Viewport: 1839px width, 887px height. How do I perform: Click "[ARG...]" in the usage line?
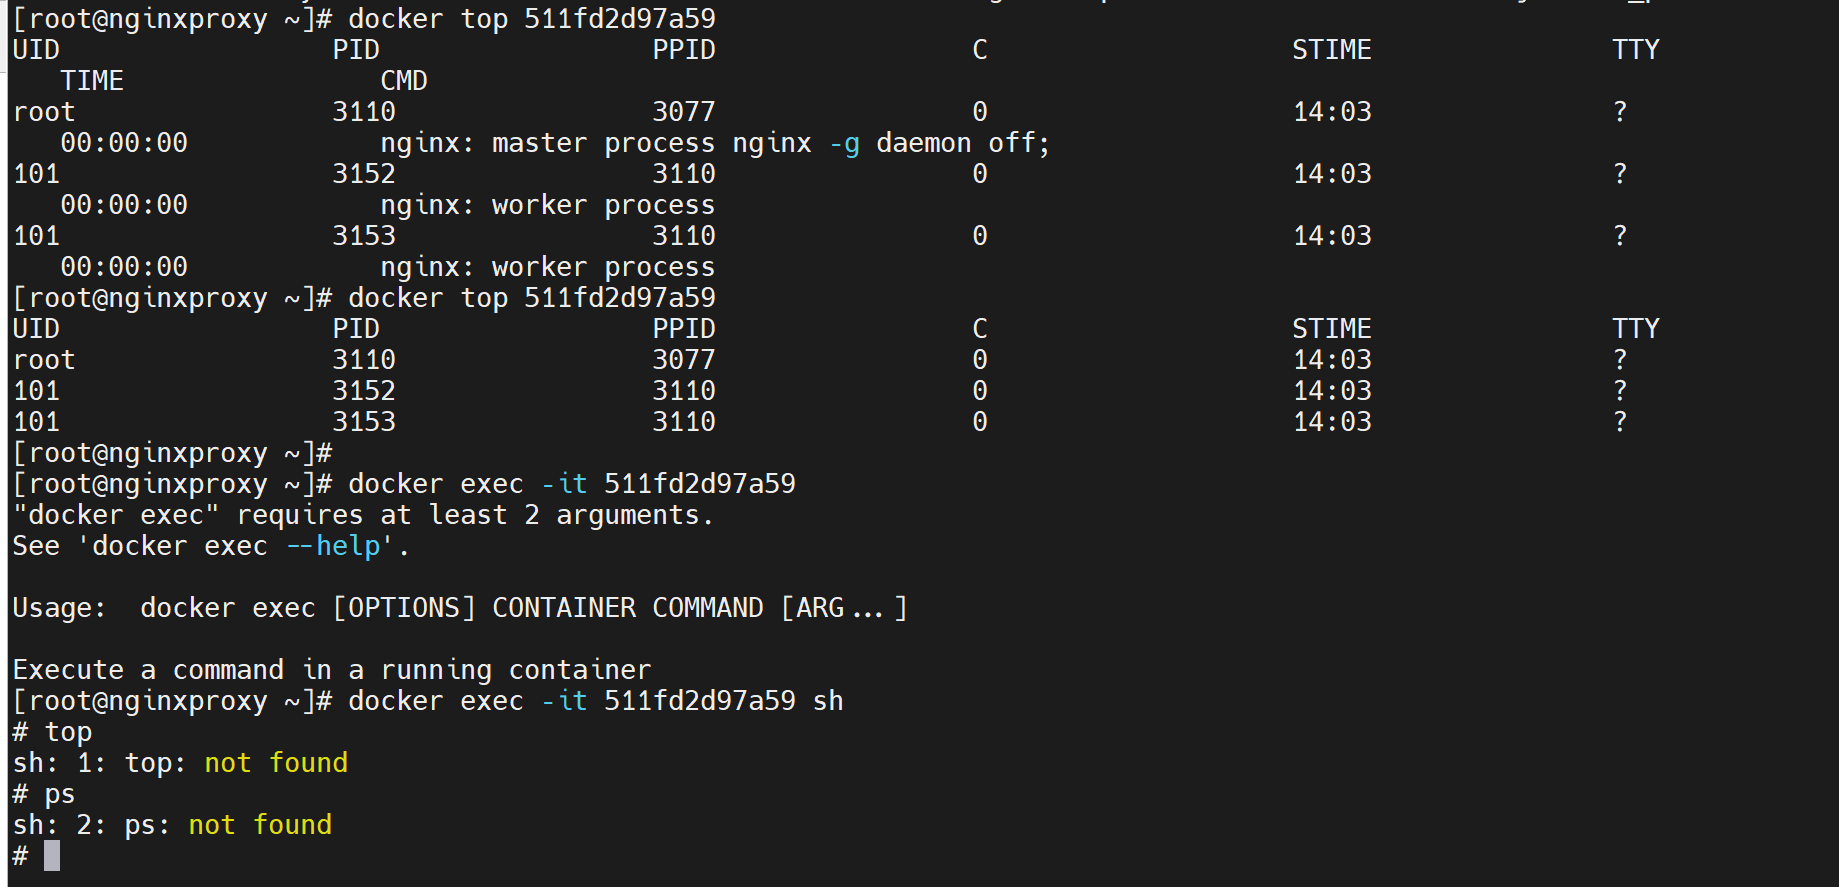pos(844,608)
